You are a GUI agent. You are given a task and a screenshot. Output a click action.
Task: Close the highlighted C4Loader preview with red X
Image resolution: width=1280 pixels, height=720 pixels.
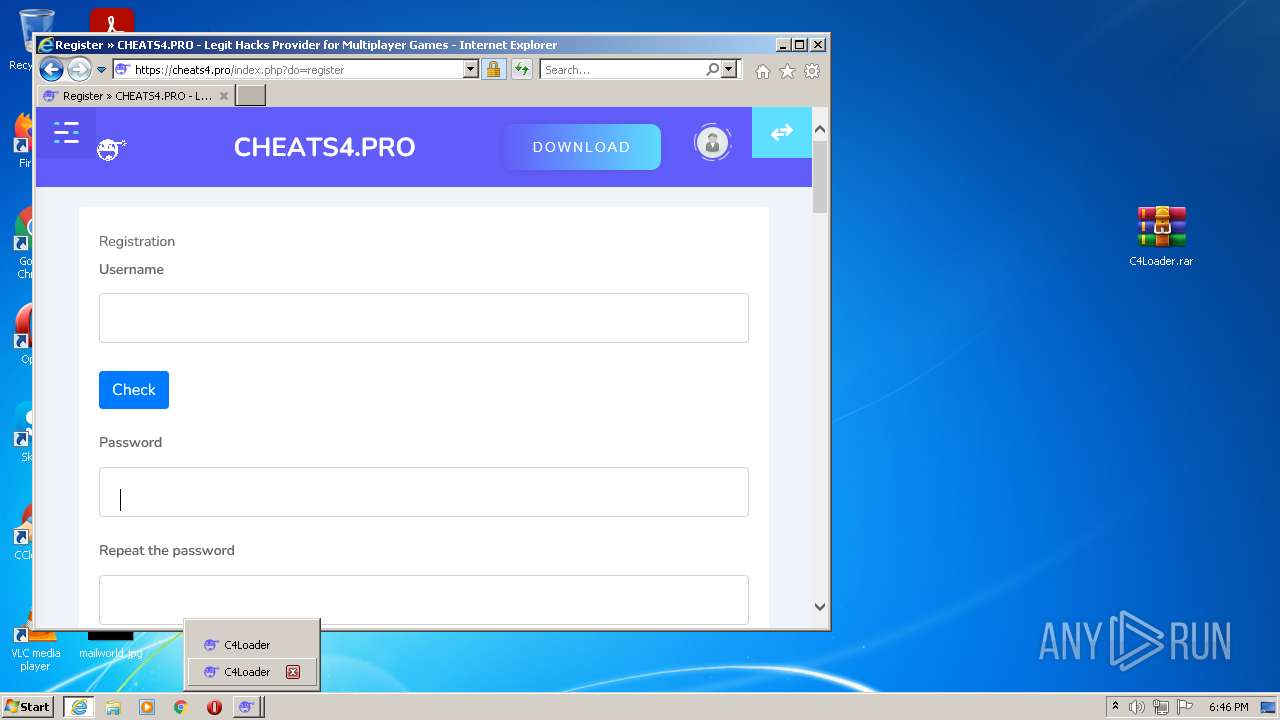(293, 672)
